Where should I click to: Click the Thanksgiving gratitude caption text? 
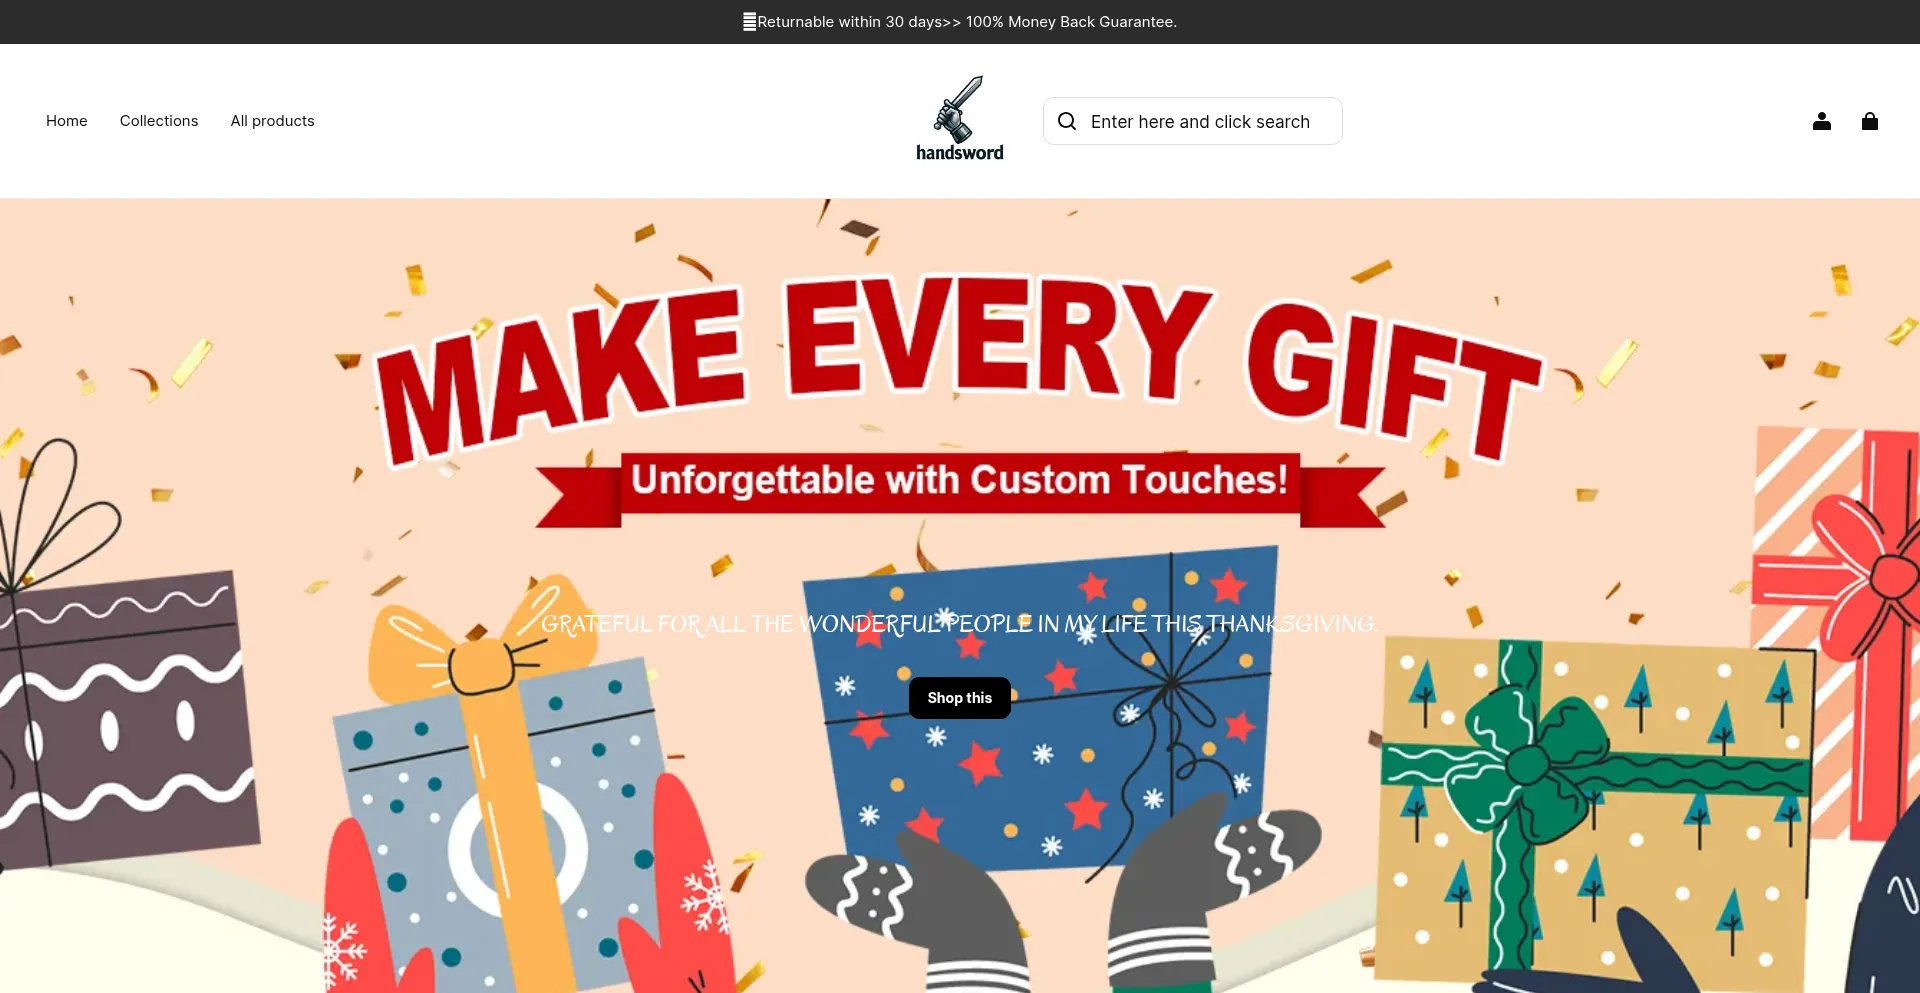960,624
